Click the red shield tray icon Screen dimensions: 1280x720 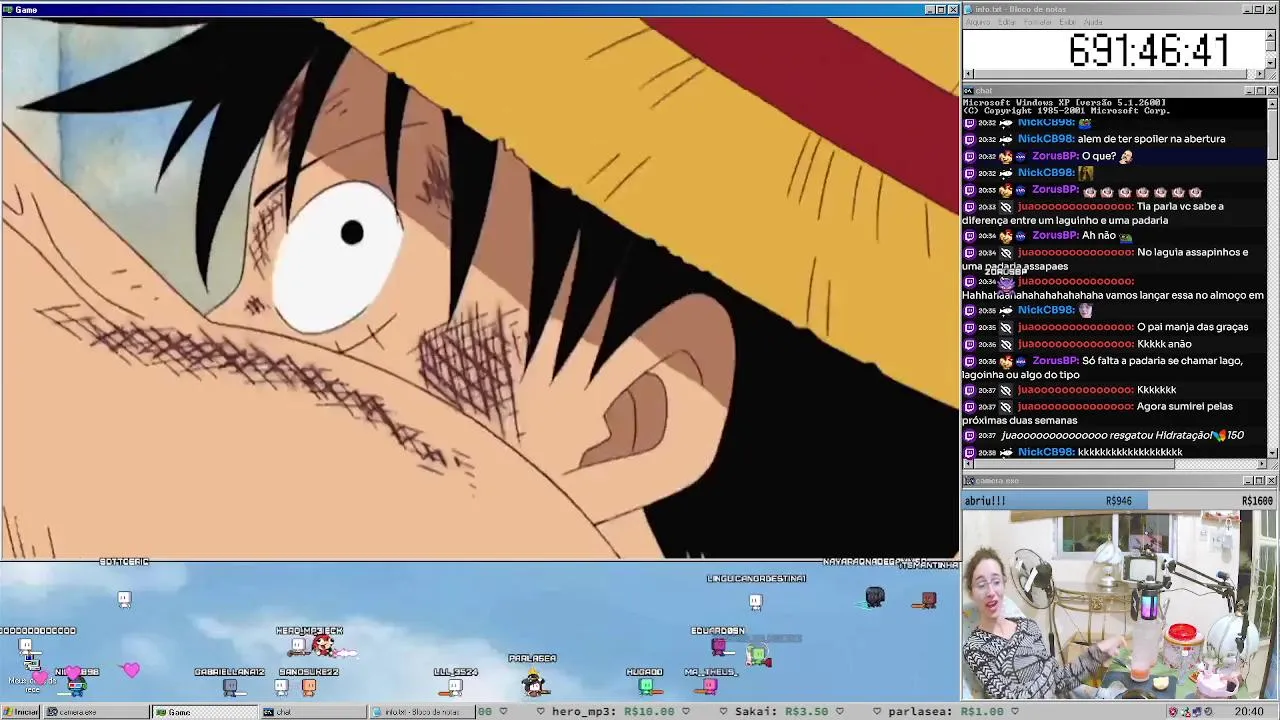tap(1173, 712)
